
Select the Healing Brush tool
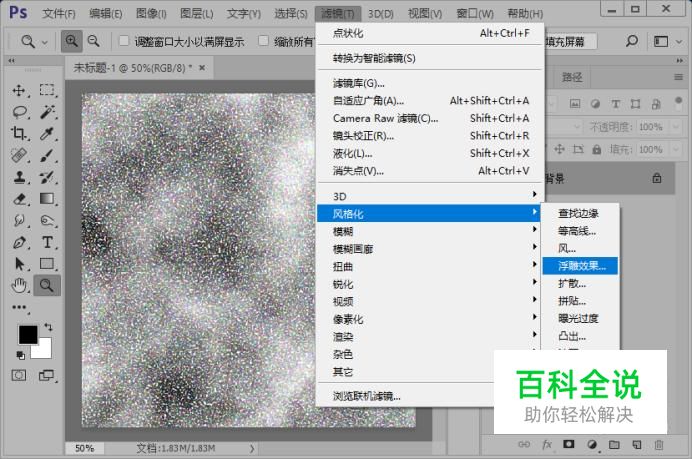(19, 155)
